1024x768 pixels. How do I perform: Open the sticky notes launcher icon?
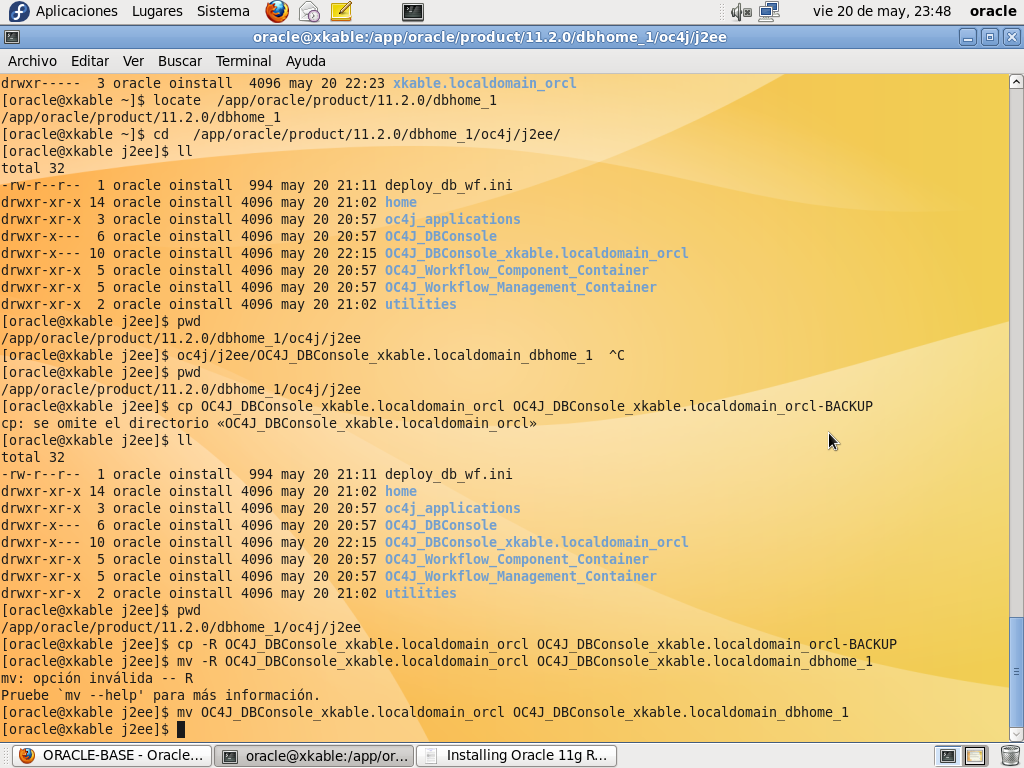(341, 11)
